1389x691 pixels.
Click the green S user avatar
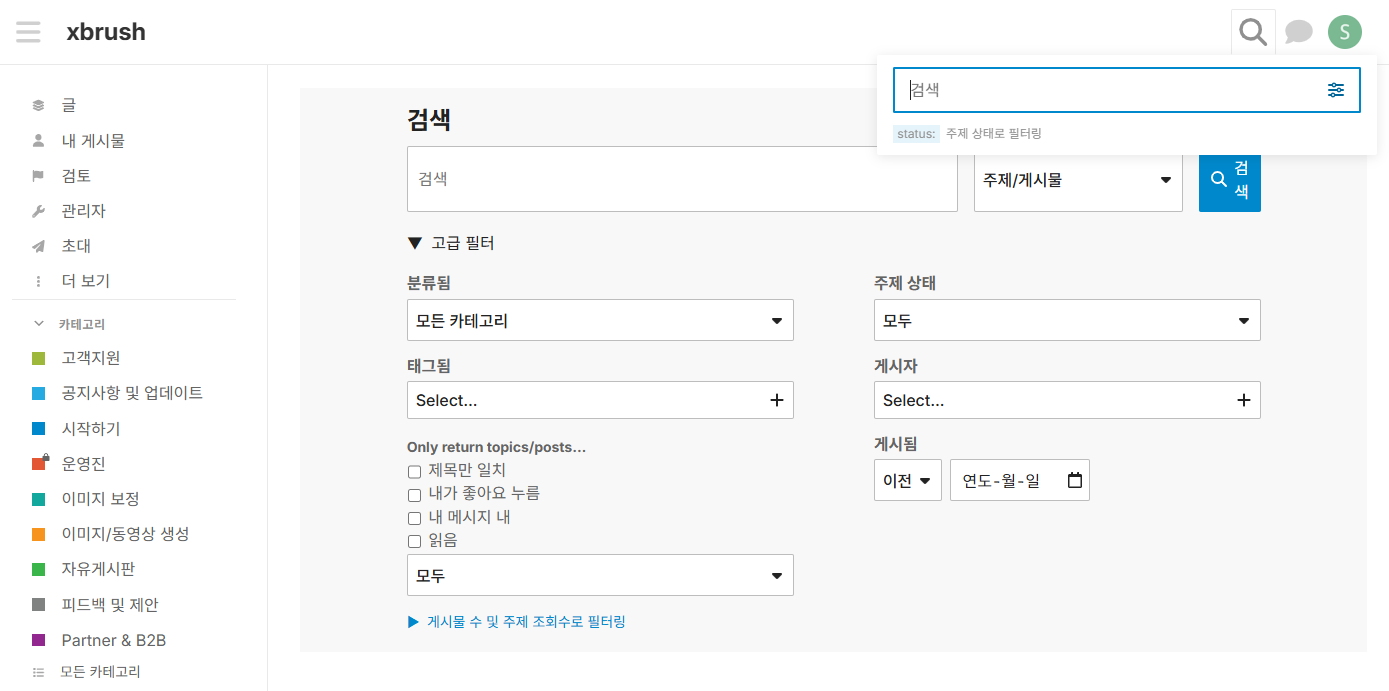click(x=1344, y=31)
